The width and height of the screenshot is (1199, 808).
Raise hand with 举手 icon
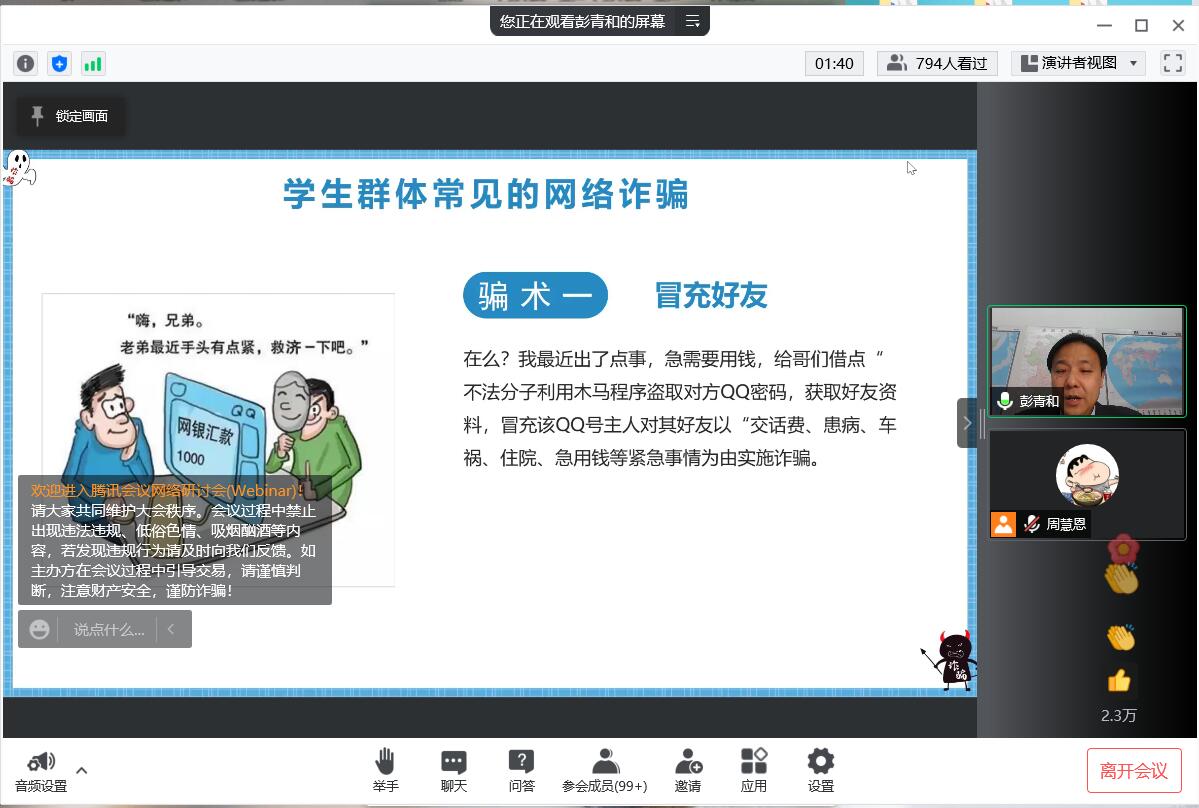385,770
